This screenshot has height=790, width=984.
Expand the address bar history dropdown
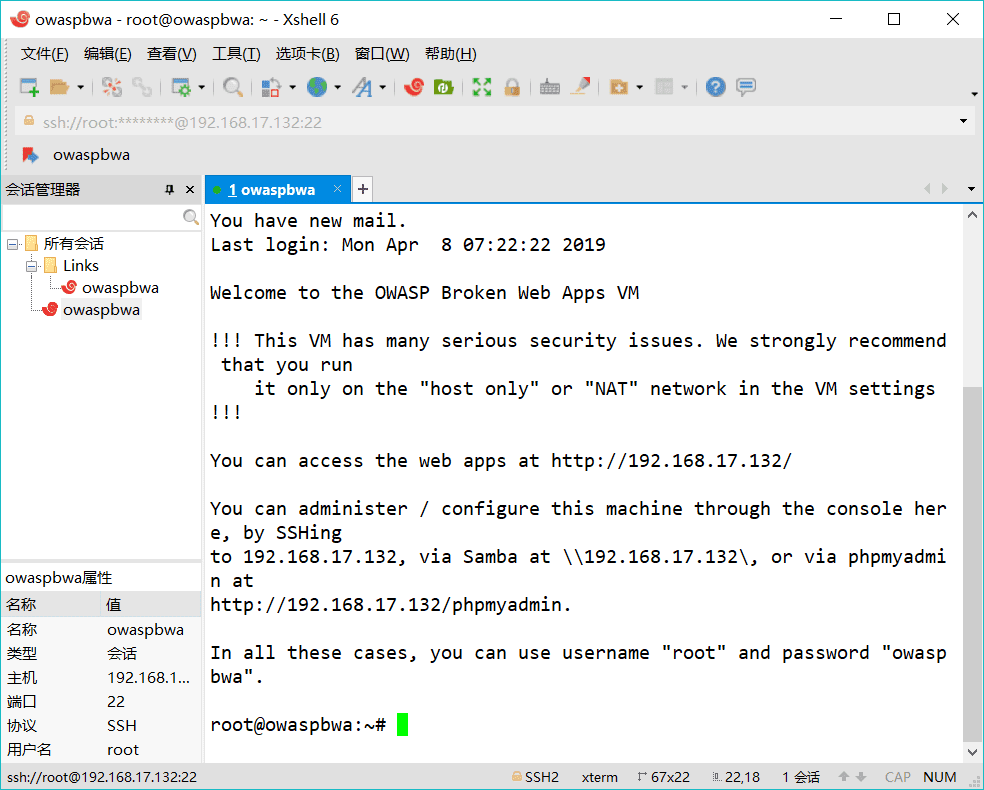pos(963,121)
